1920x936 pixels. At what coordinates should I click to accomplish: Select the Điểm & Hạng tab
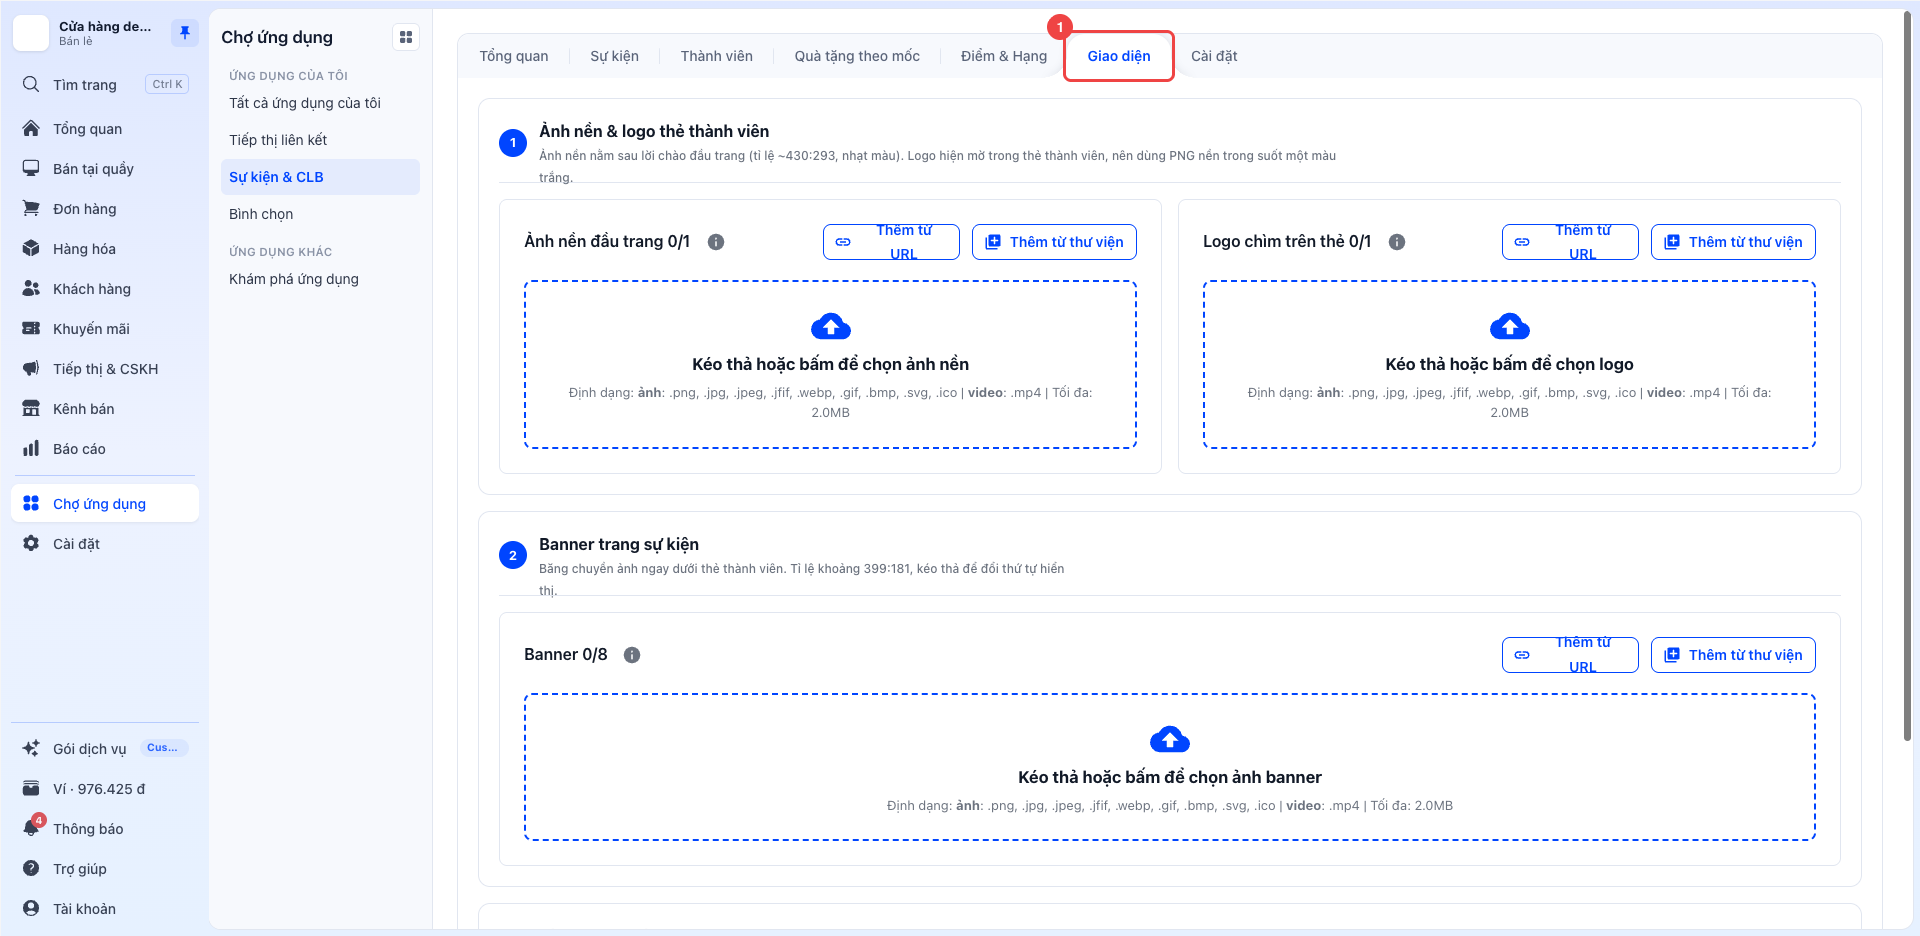click(x=1004, y=56)
